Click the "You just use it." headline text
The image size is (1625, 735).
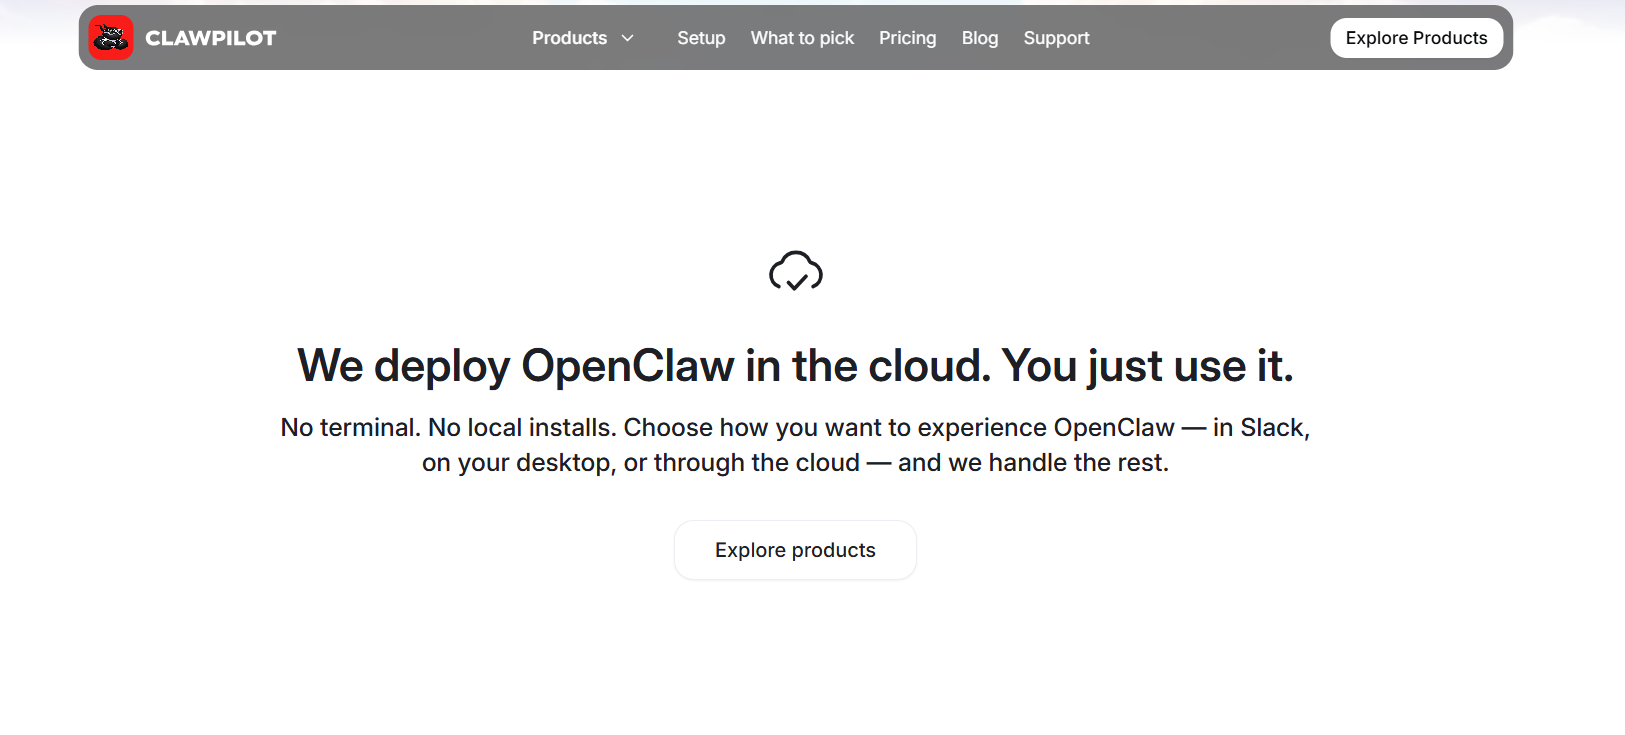coord(1148,366)
